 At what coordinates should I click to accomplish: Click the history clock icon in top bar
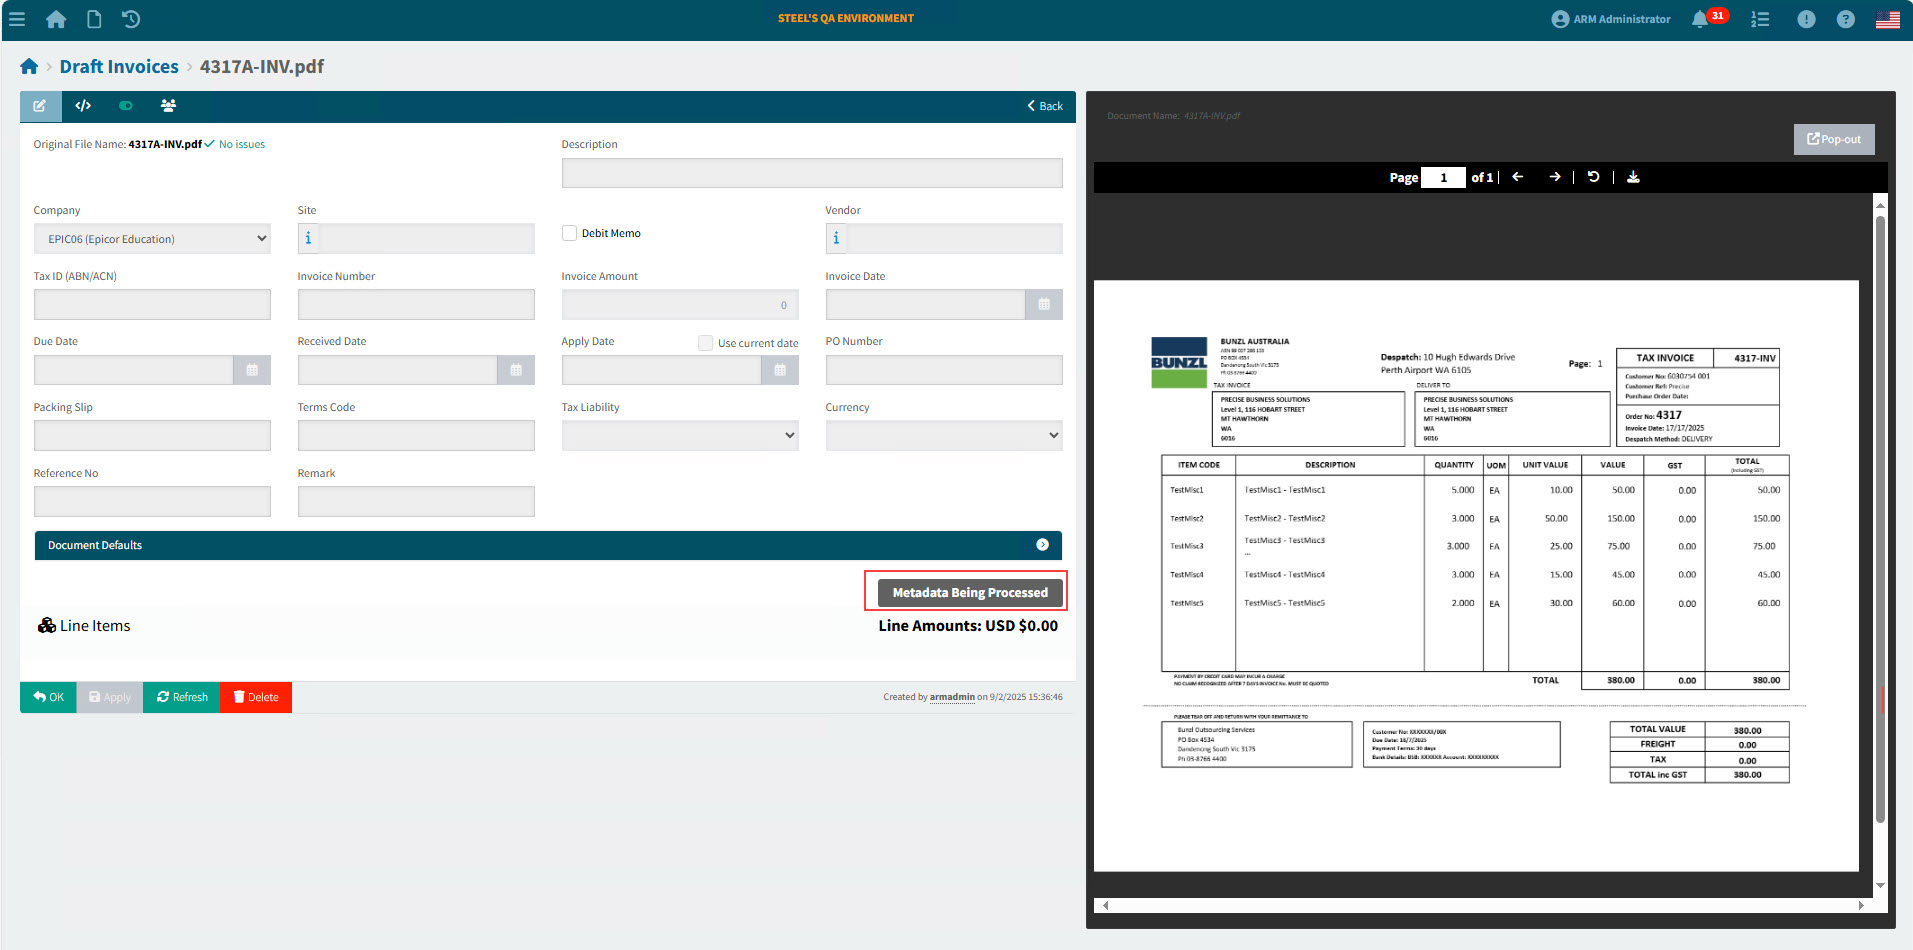131,19
